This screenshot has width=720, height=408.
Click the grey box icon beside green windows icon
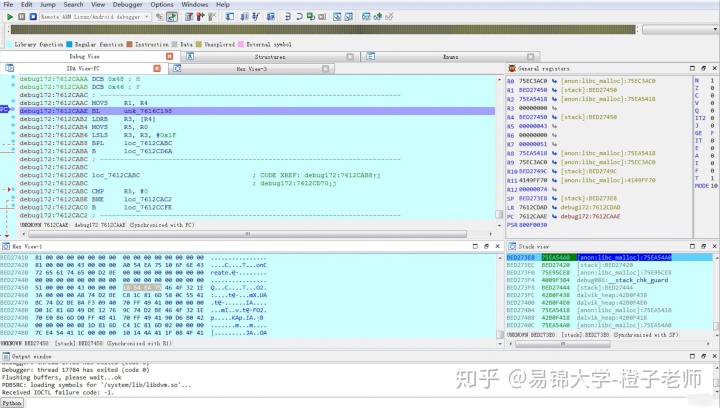tap(322, 17)
